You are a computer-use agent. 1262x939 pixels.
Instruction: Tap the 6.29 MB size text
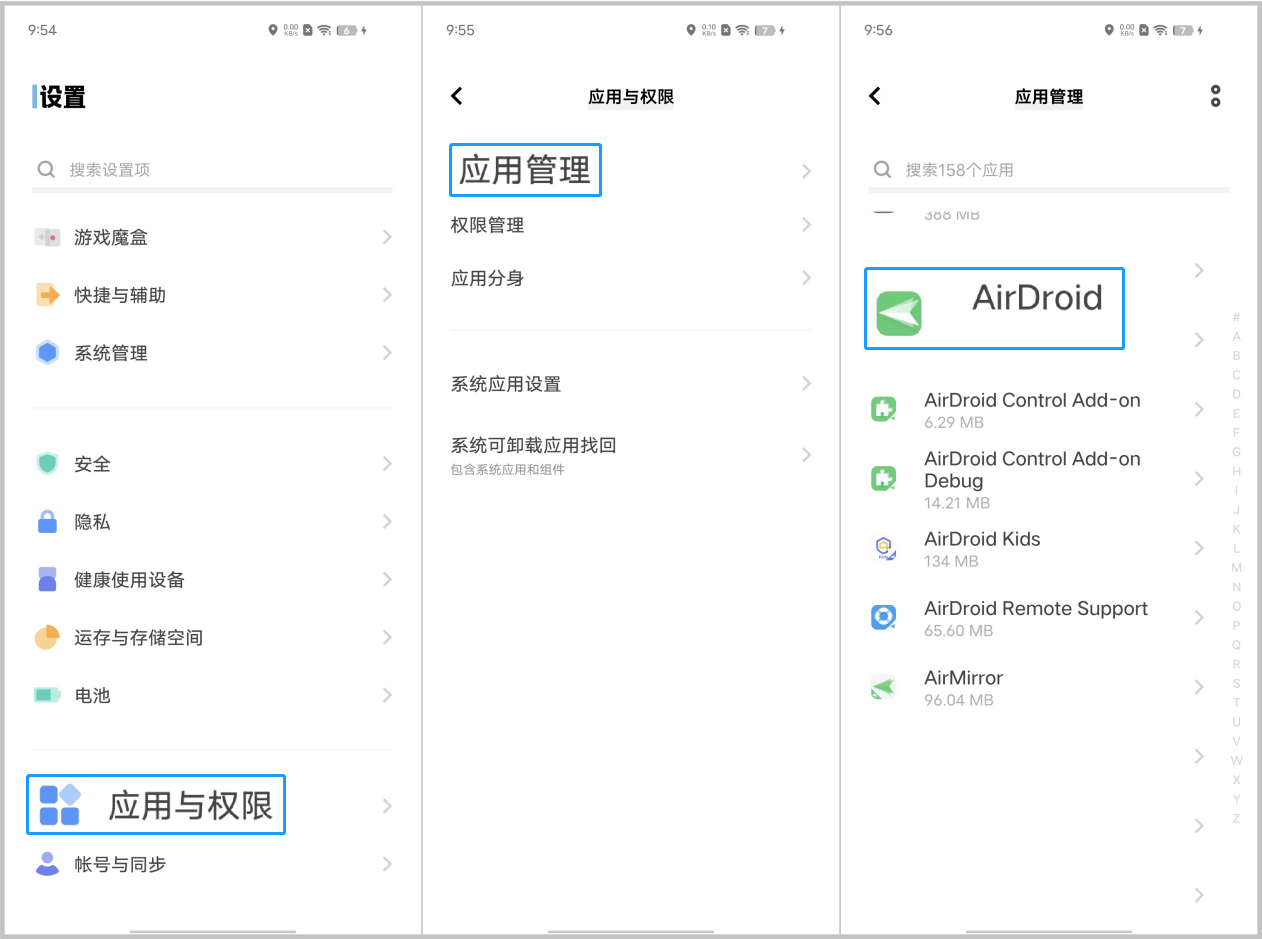(x=954, y=422)
